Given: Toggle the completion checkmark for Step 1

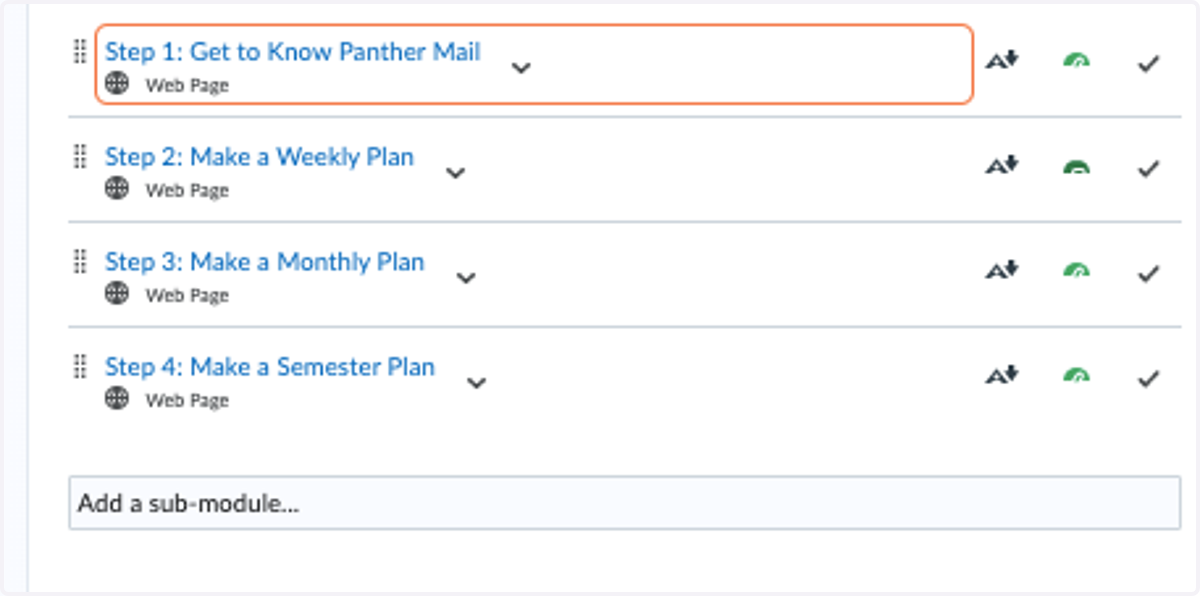Looking at the screenshot, I should coord(1149,64).
